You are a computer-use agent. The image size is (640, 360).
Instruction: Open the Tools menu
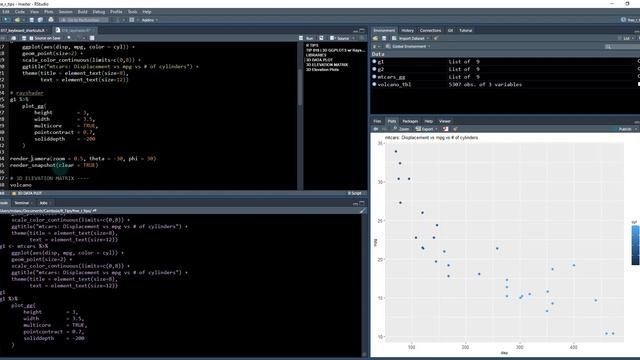point(133,12)
